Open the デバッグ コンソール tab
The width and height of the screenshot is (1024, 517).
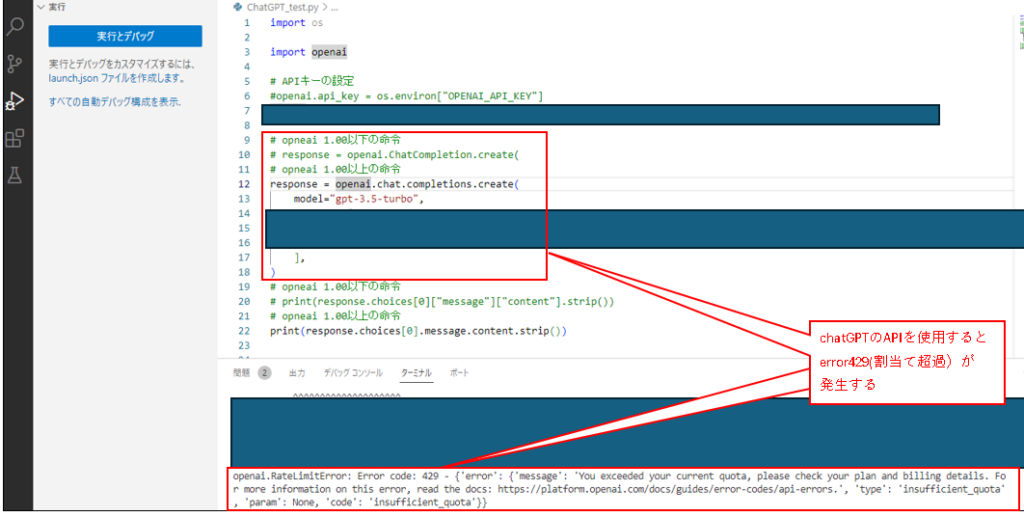(x=352, y=373)
